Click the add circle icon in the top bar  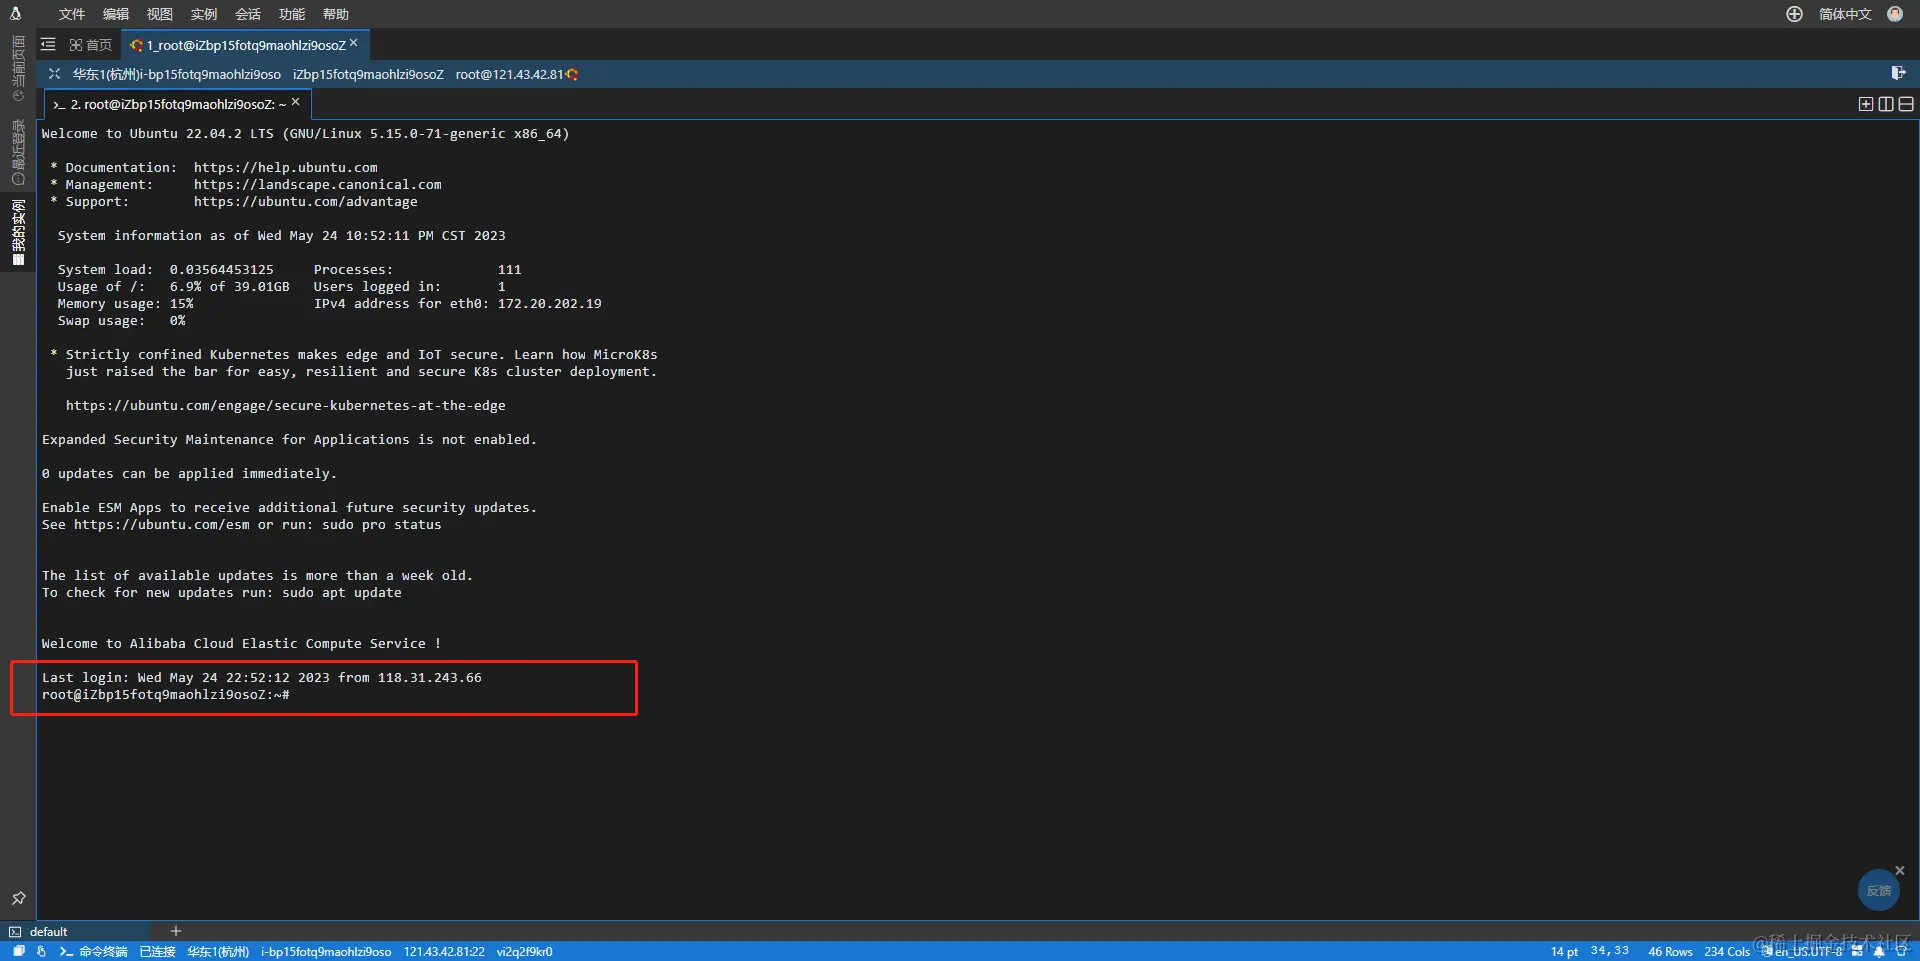tap(1795, 14)
